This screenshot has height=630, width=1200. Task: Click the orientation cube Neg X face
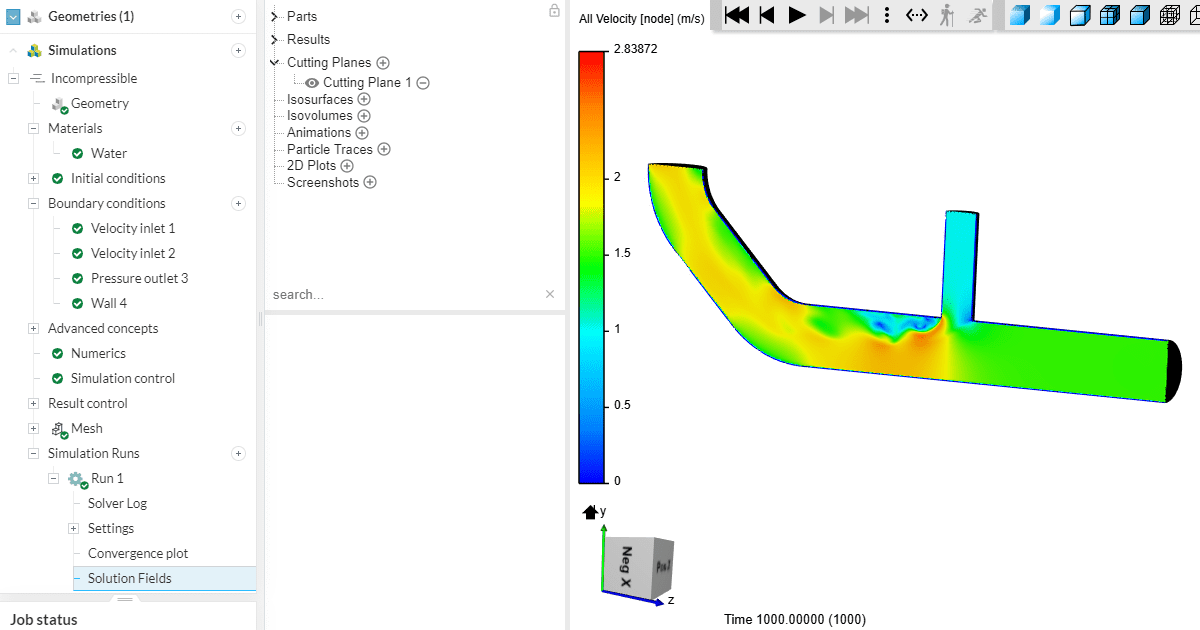pyautogui.click(x=626, y=567)
